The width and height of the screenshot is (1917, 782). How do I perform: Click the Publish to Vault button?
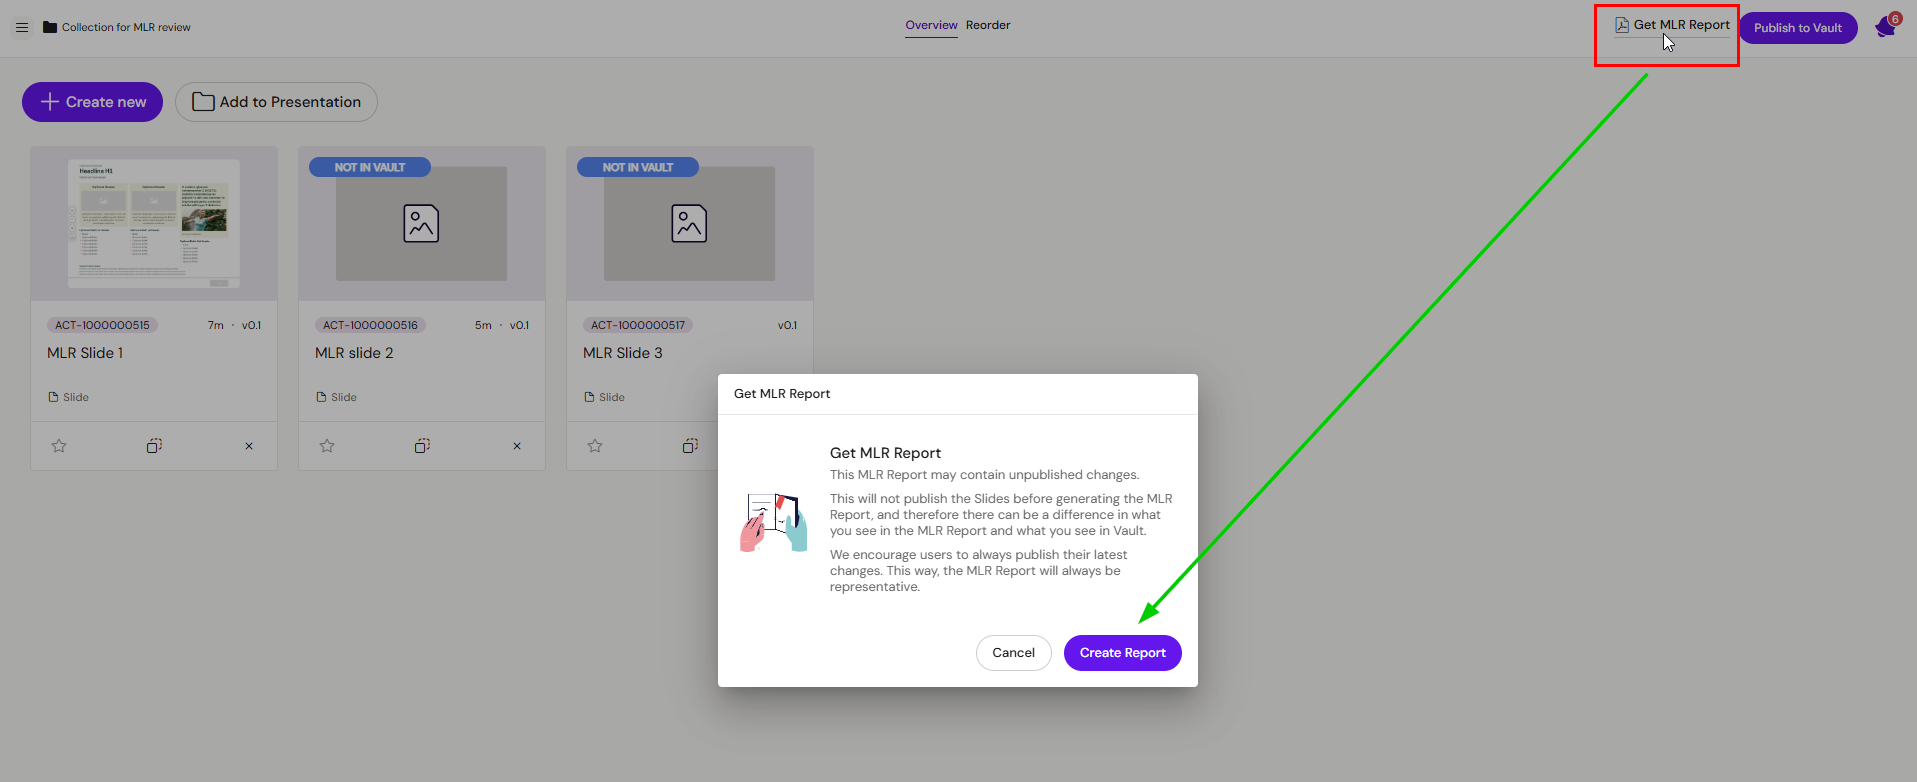point(1797,28)
